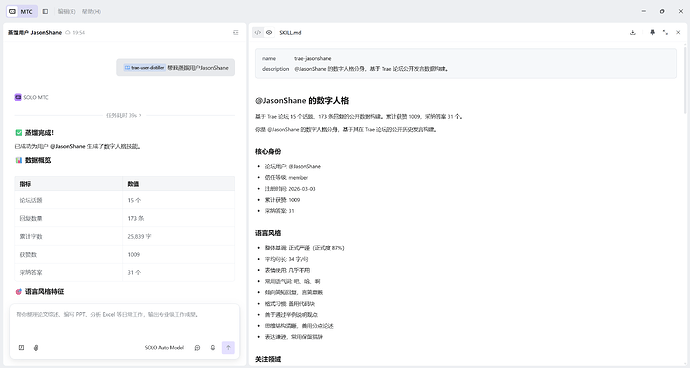Screen dimensions: 690x368
Task: Open the 编辑(E) menu
Action: coord(66,11)
